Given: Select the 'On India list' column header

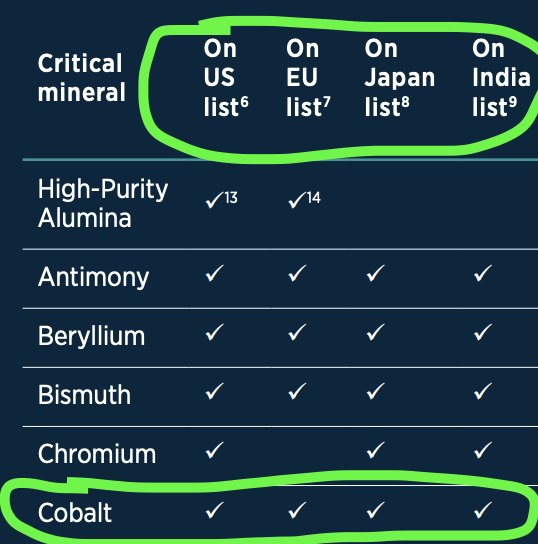Looking at the screenshot, I should tap(501, 78).
